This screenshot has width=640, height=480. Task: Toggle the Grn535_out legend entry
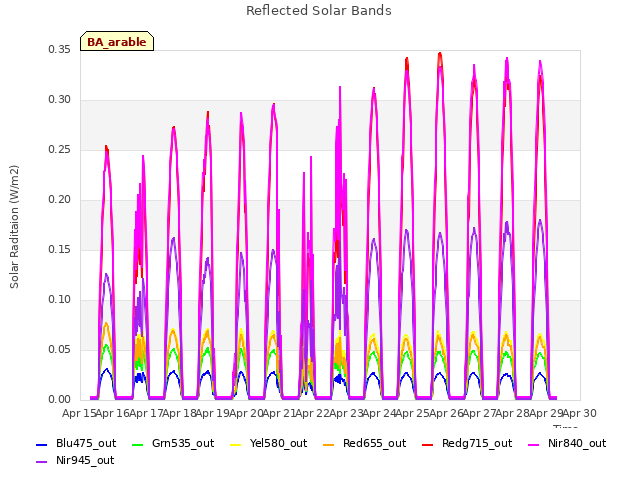(173, 444)
